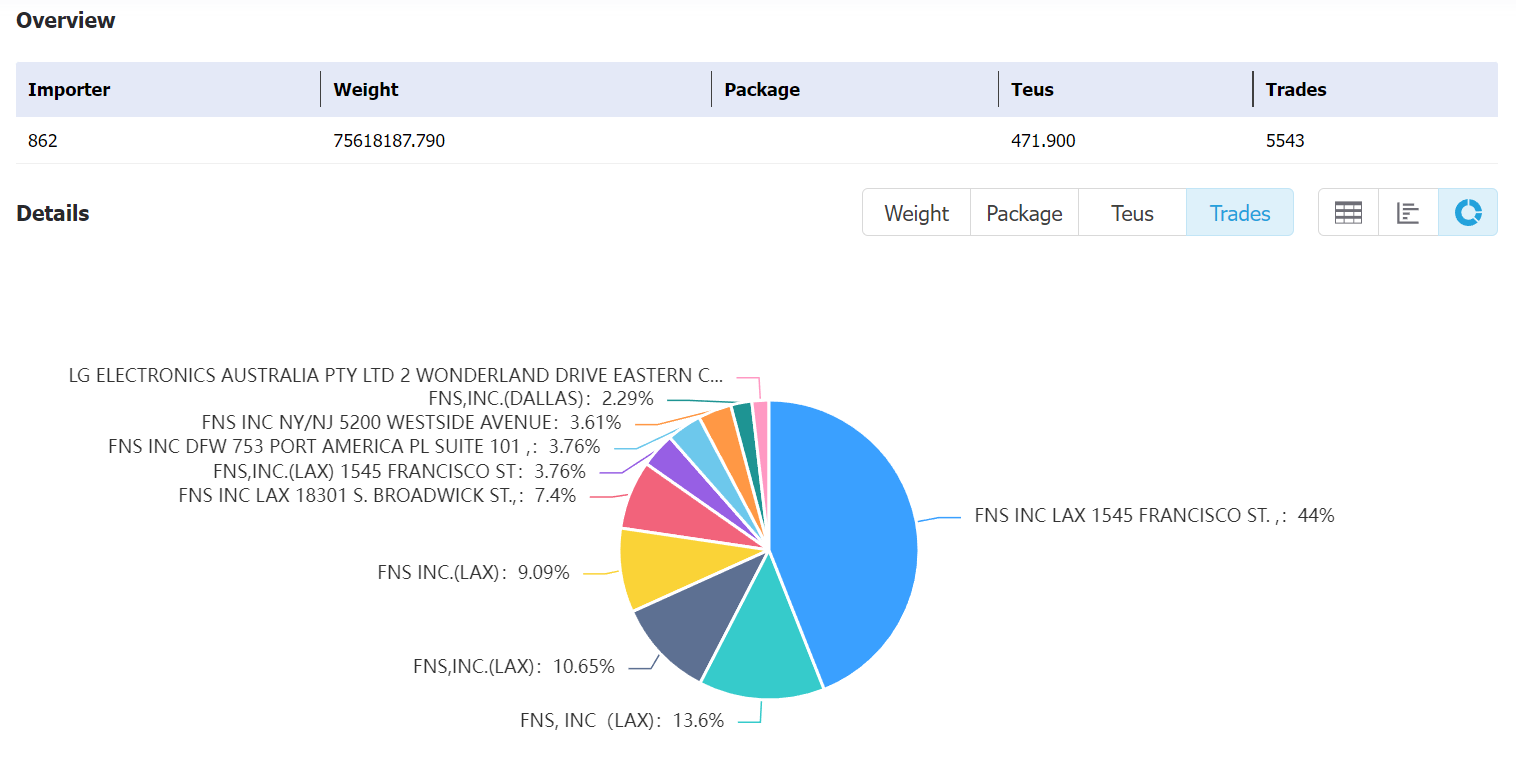The height and width of the screenshot is (768, 1516).
Task: Switch to bar chart view icon
Action: 1408,213
